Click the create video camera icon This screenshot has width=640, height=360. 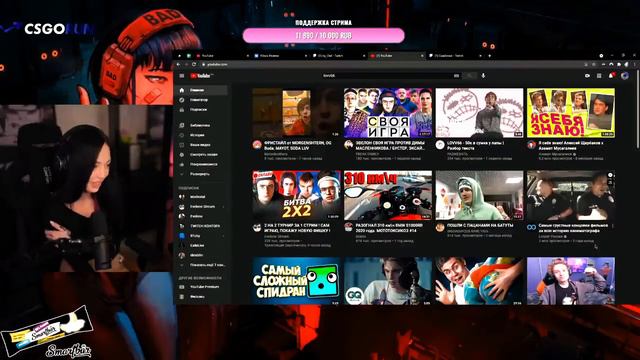587,76
